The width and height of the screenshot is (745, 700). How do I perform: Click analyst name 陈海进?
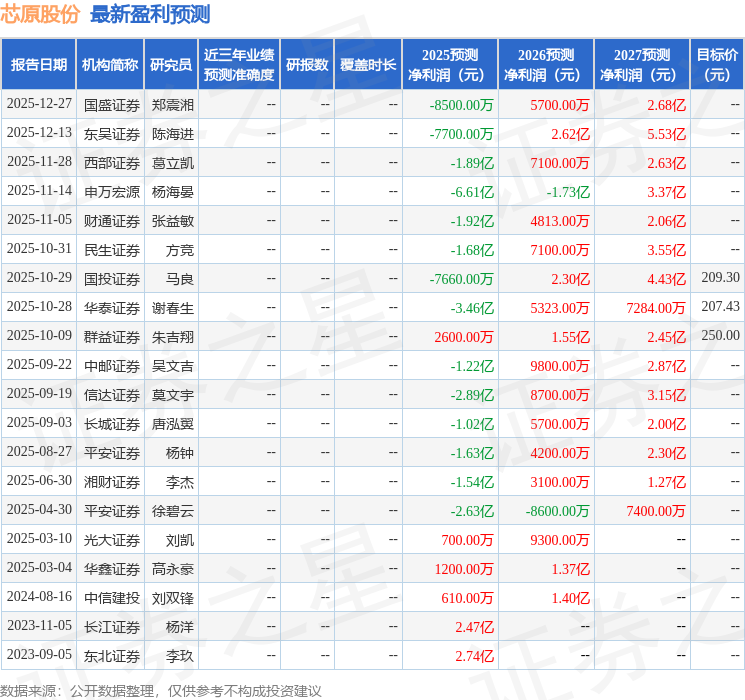click(x=173, y=133)
